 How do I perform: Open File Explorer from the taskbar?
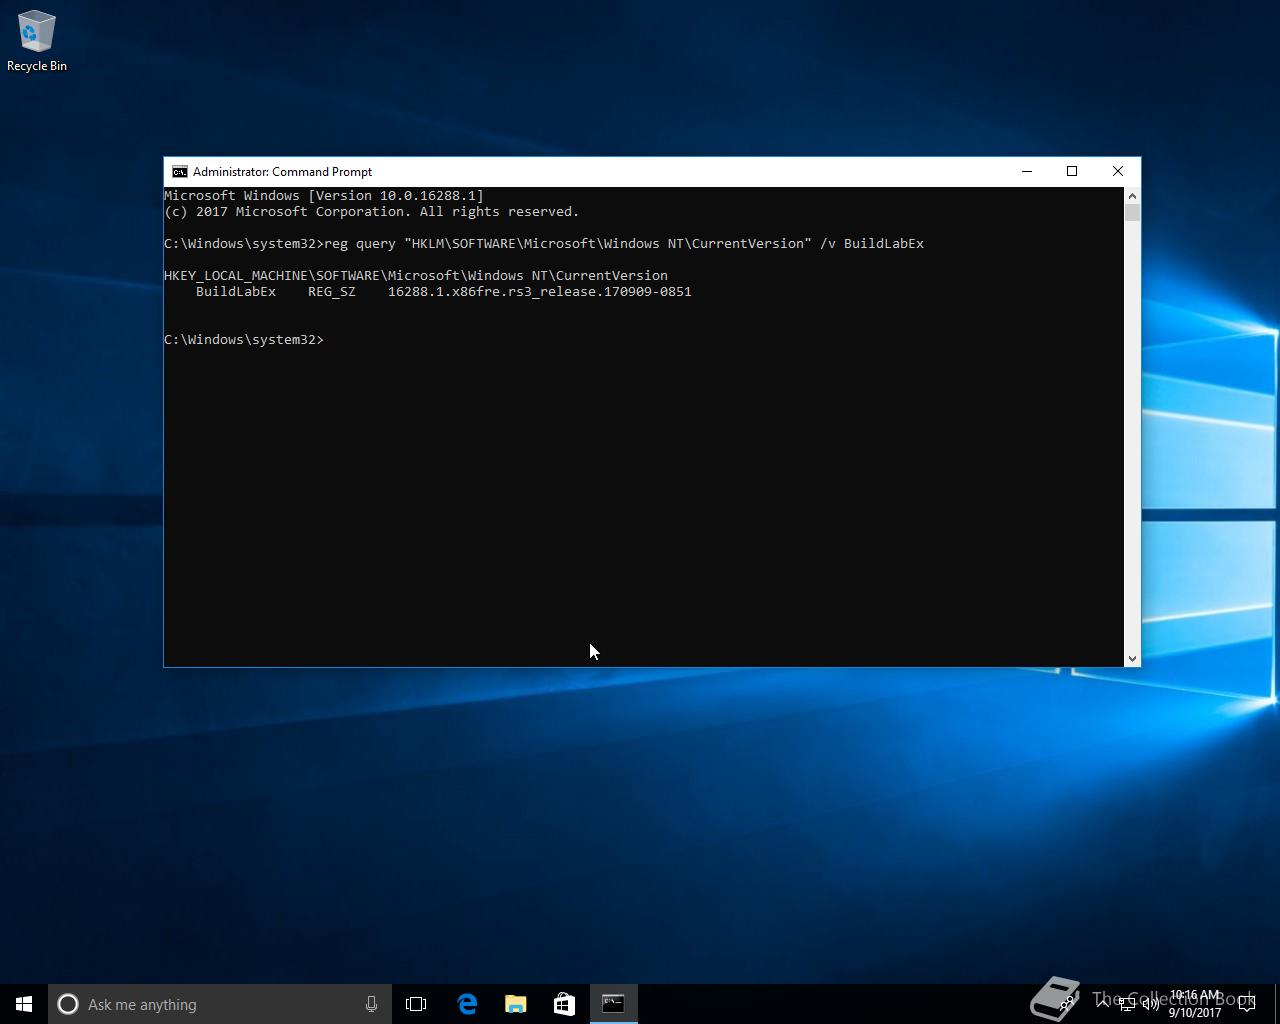pos(515,1004)
